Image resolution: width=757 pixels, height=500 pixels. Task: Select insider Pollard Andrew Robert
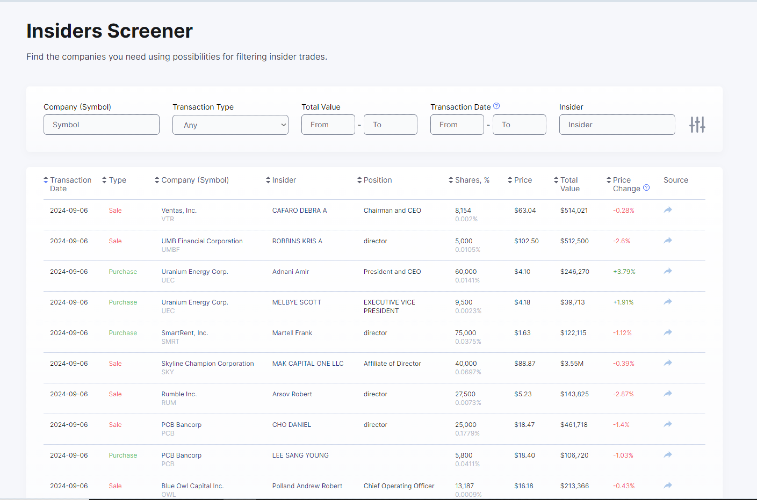tap(307, 486)
